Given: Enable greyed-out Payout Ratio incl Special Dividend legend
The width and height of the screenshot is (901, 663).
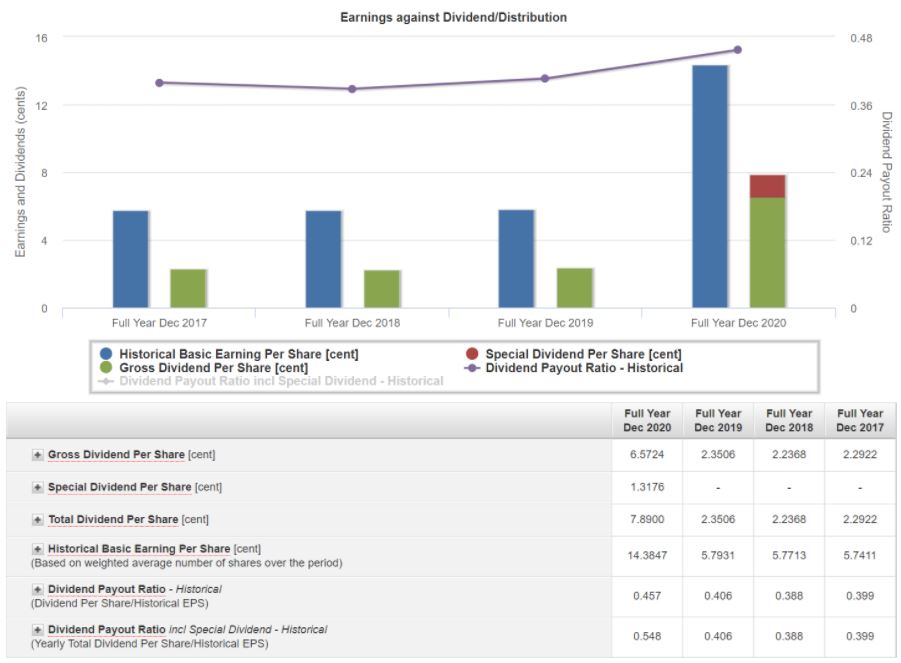Looking at the screenshot, I should 280,381.
